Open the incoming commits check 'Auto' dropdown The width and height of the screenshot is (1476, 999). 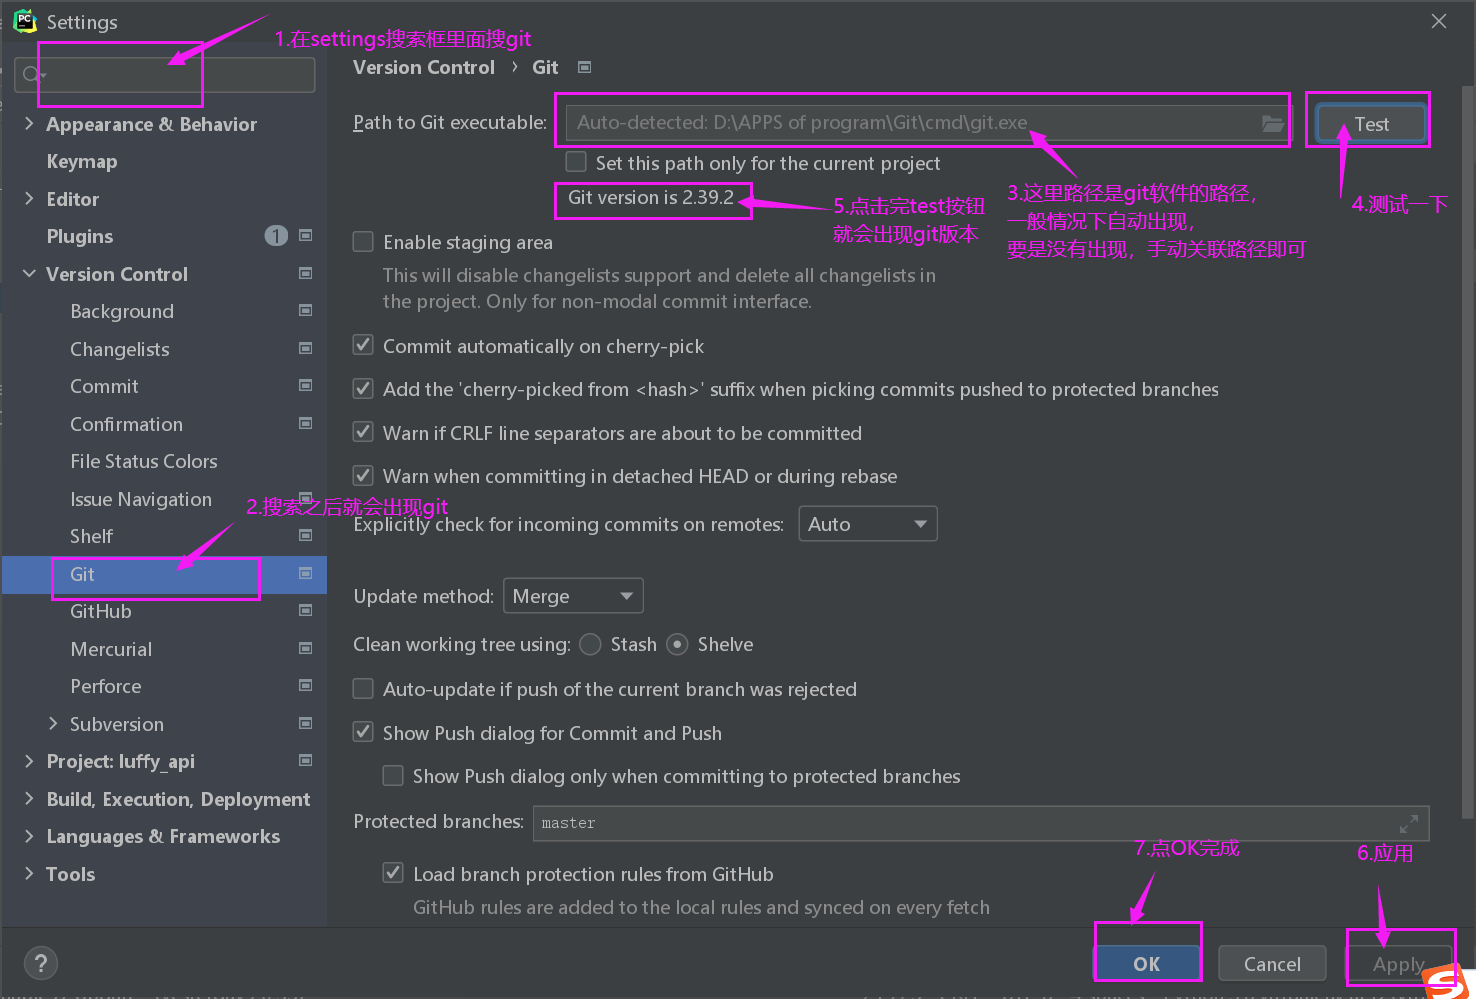[867, 524]
